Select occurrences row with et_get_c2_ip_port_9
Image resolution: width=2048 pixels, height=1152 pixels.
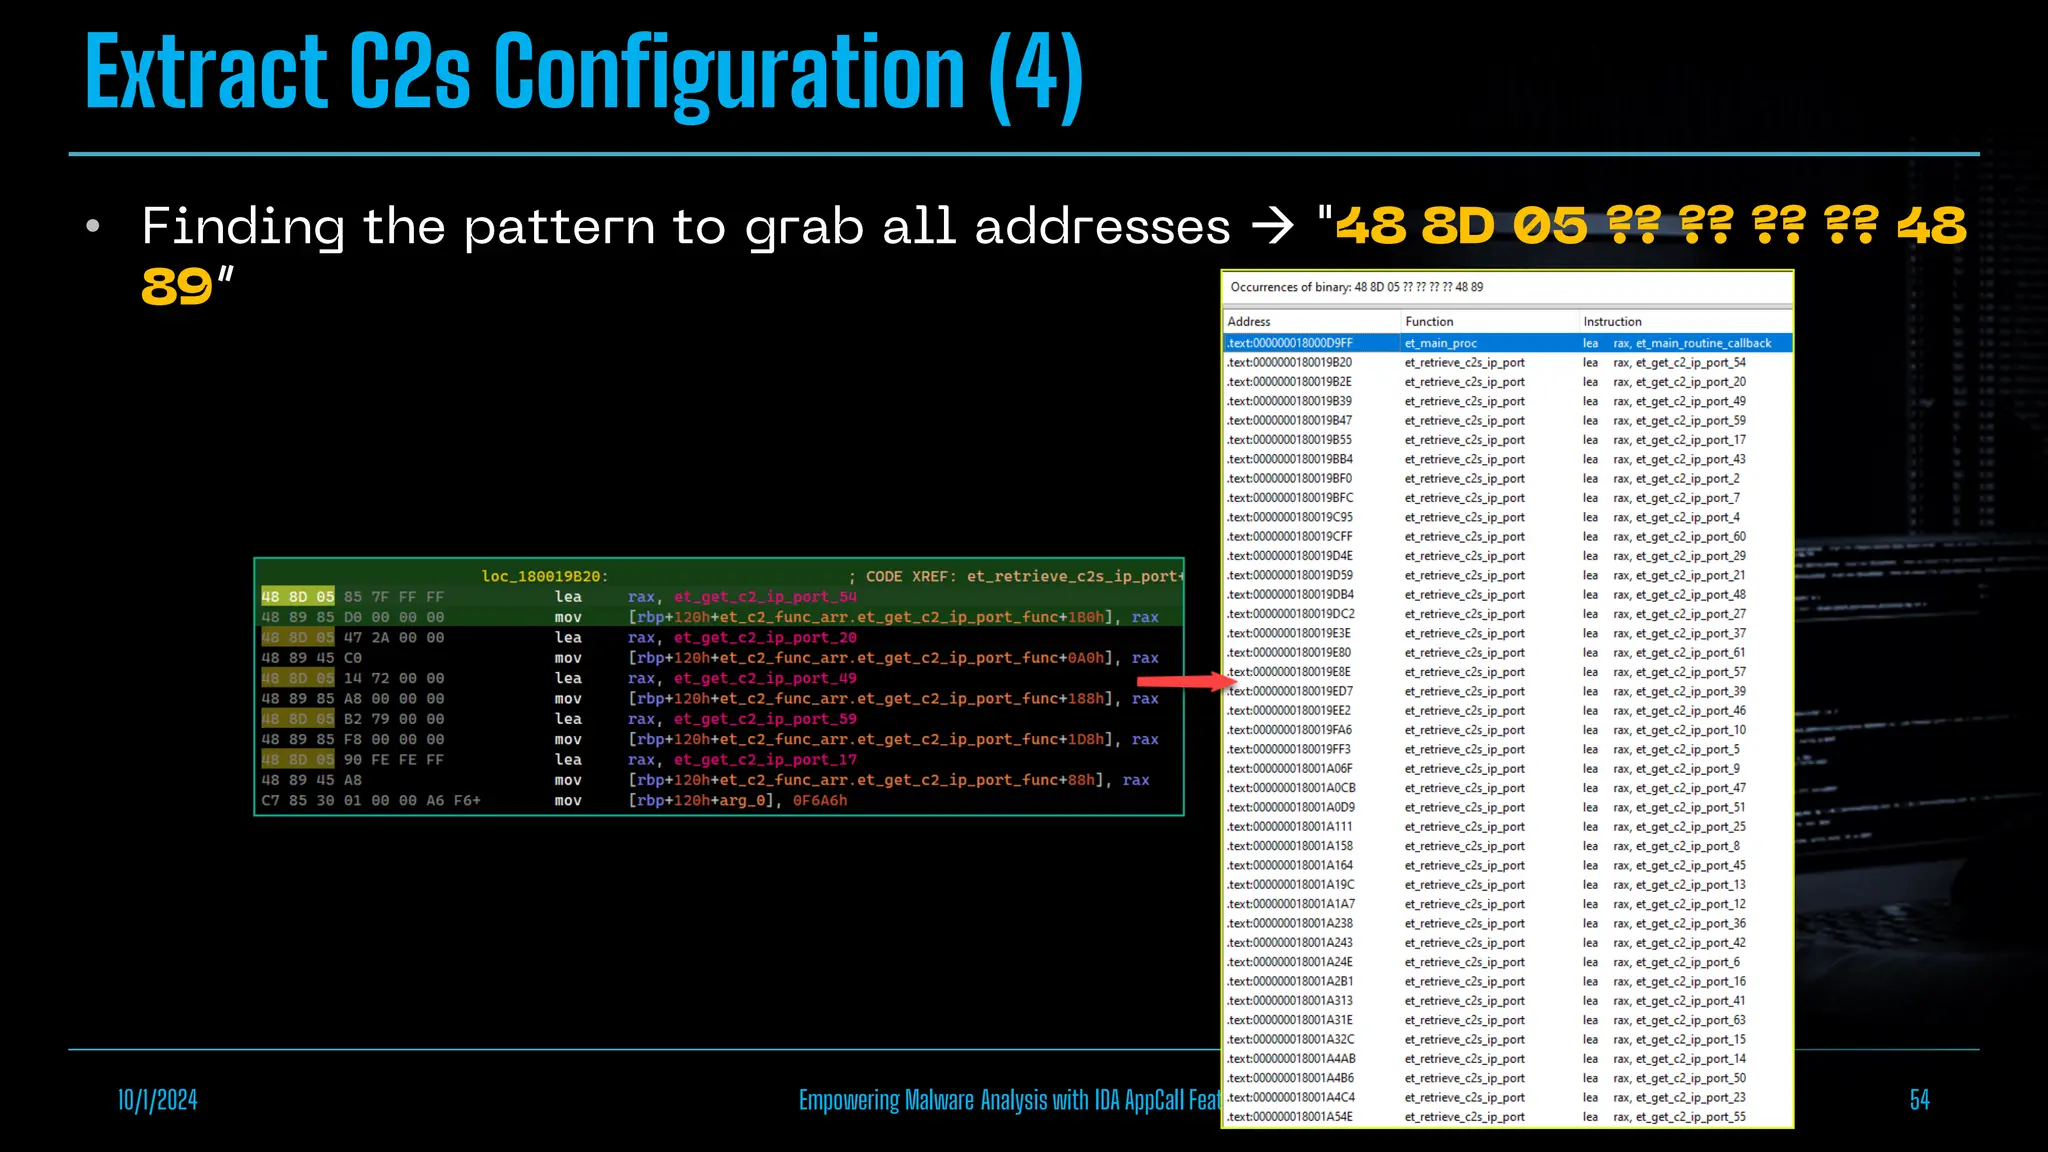point(1508,769)
